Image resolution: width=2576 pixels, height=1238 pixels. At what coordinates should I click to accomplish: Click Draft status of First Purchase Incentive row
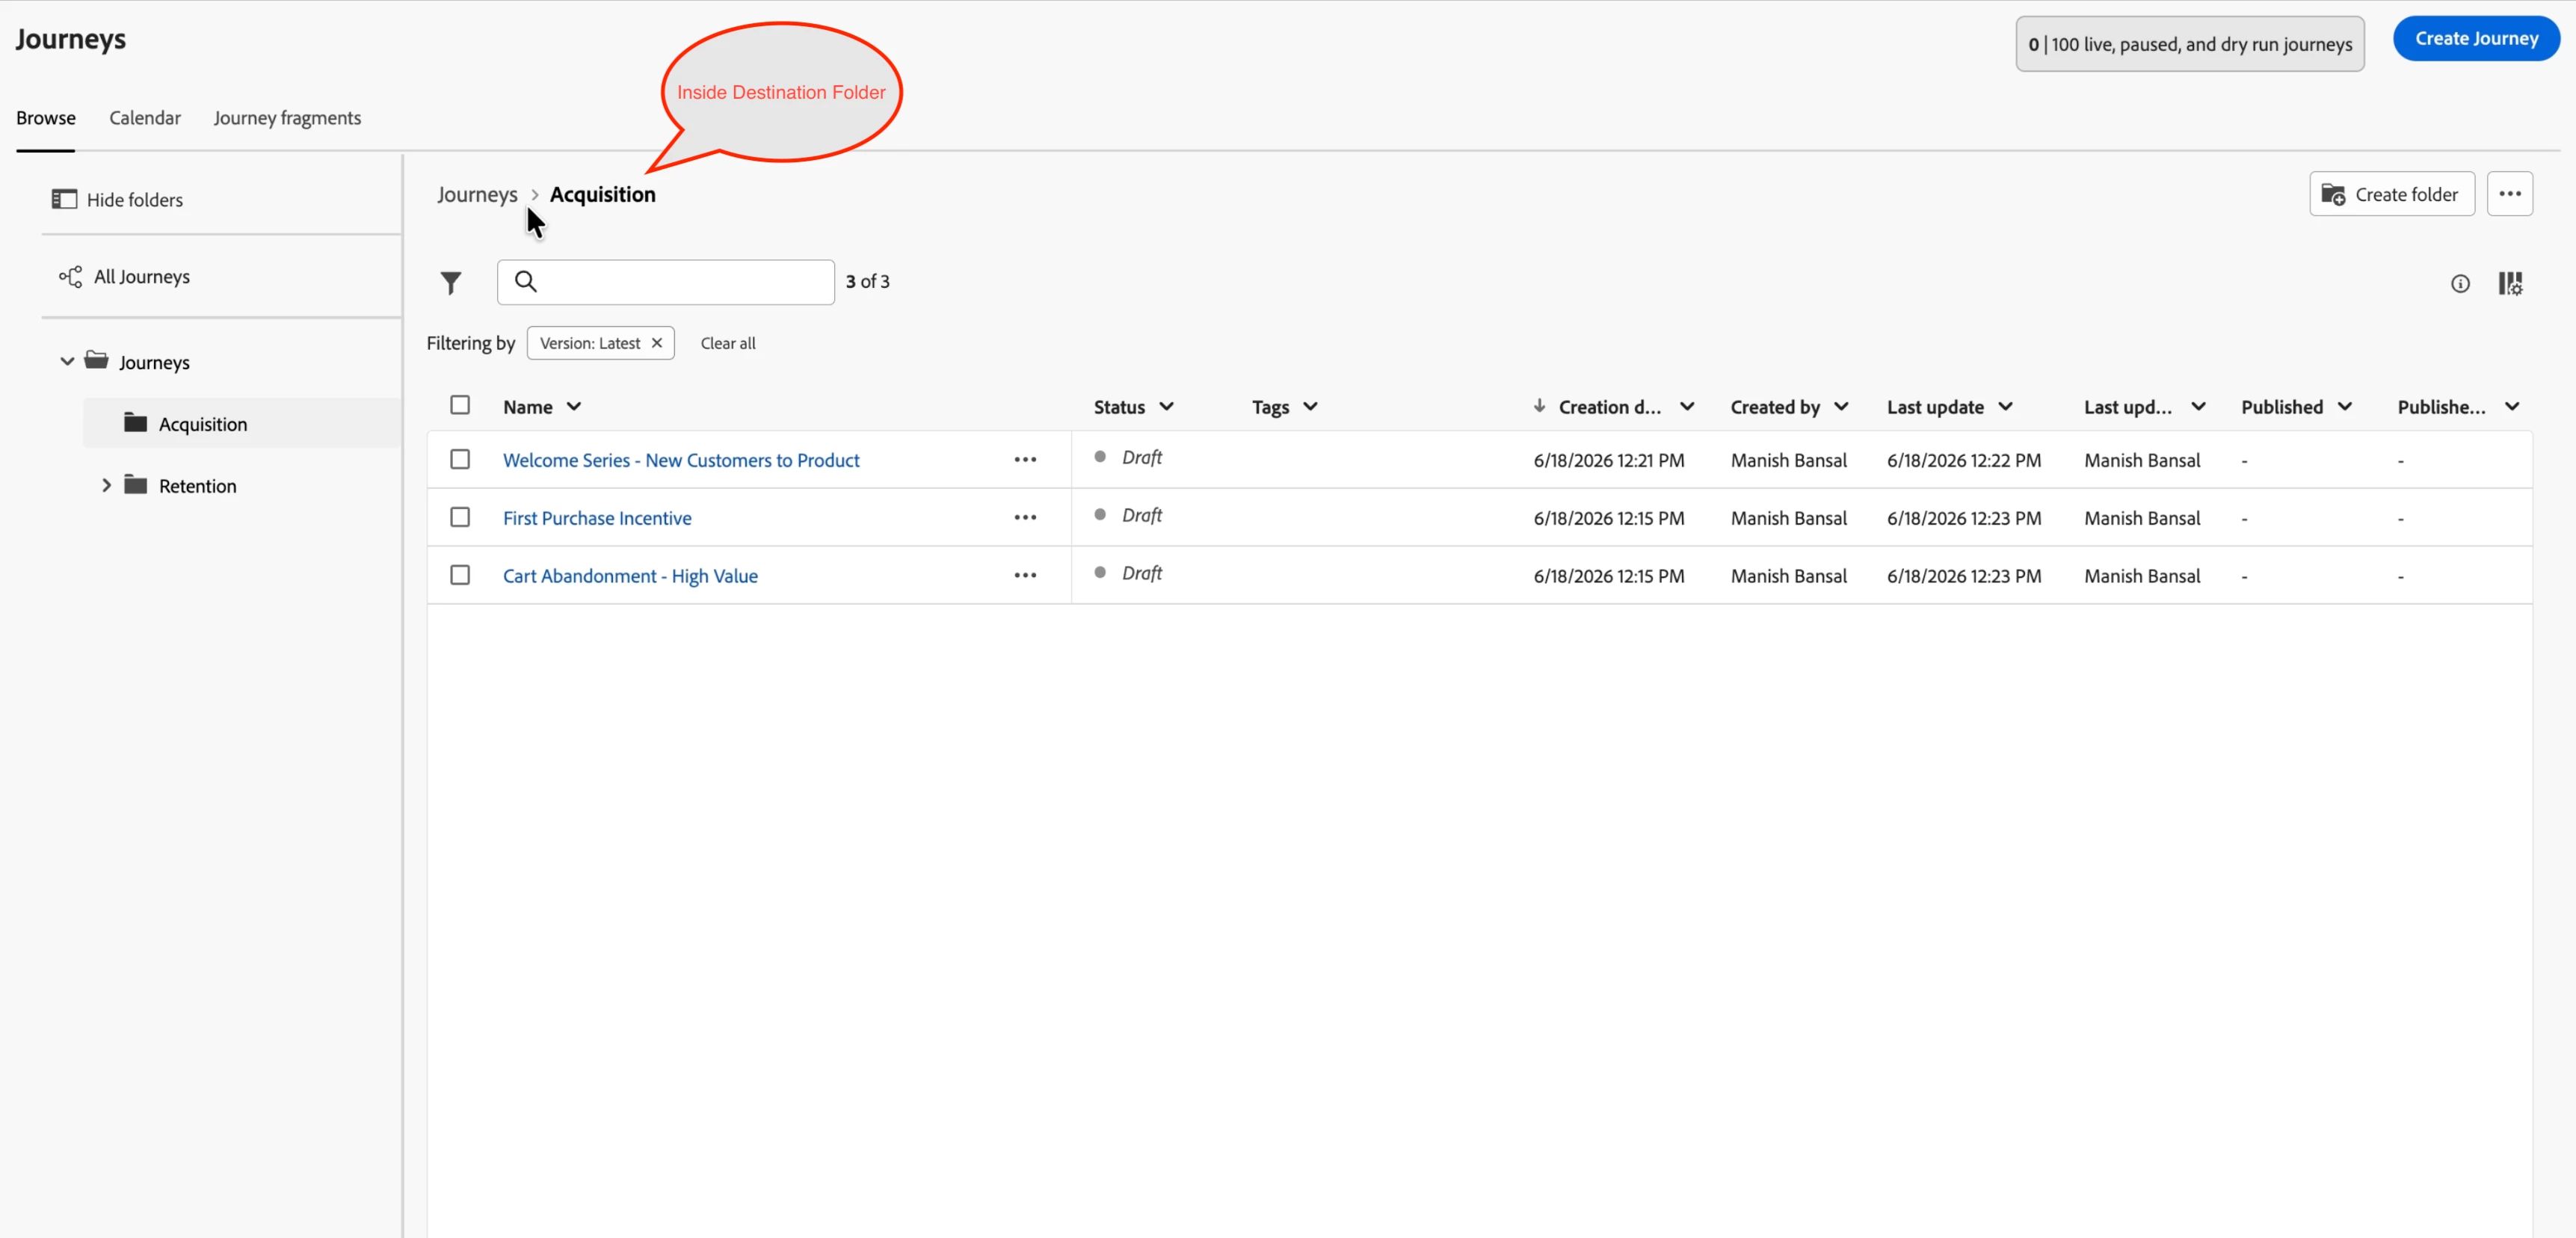1141,514
